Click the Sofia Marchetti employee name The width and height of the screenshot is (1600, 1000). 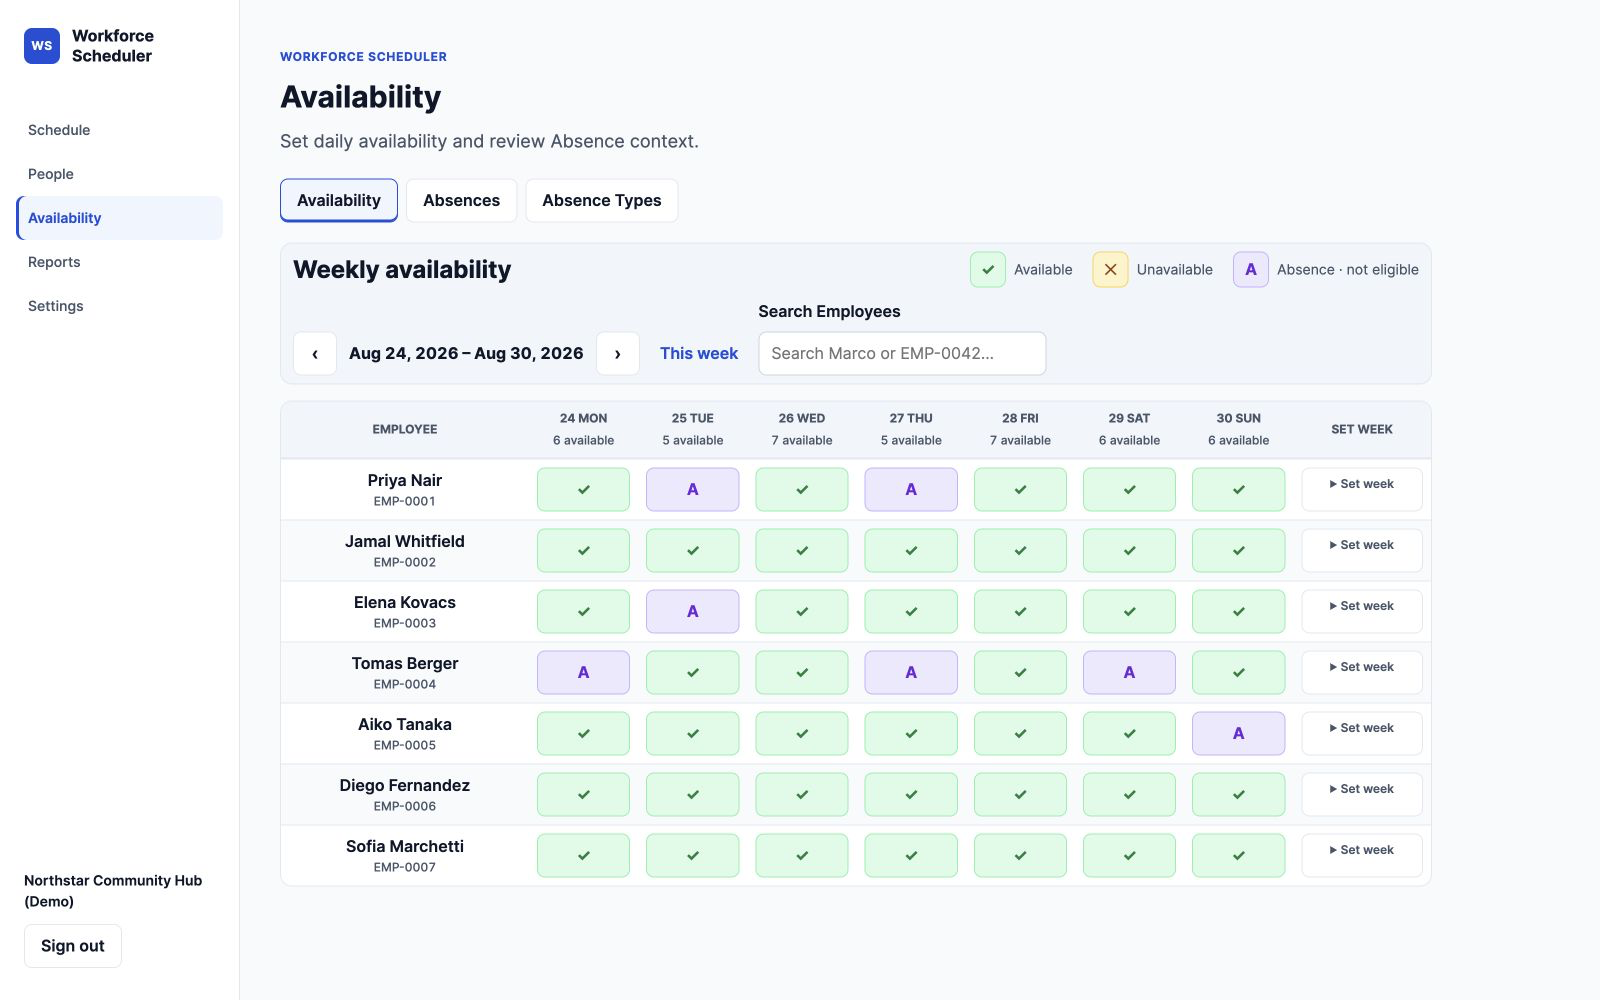tap(405, 847)
